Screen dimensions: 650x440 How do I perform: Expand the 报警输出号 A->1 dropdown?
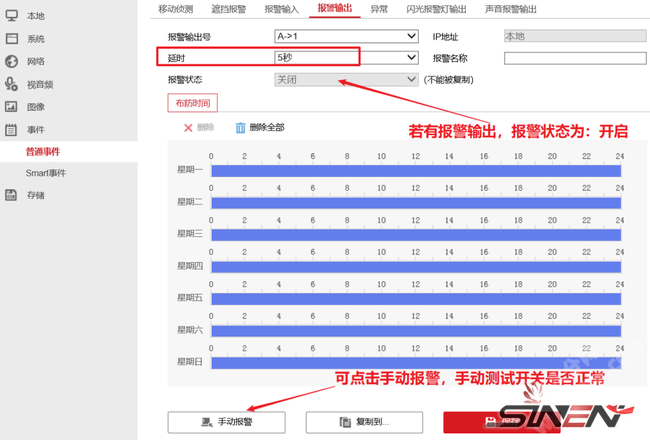coord(346,36)
